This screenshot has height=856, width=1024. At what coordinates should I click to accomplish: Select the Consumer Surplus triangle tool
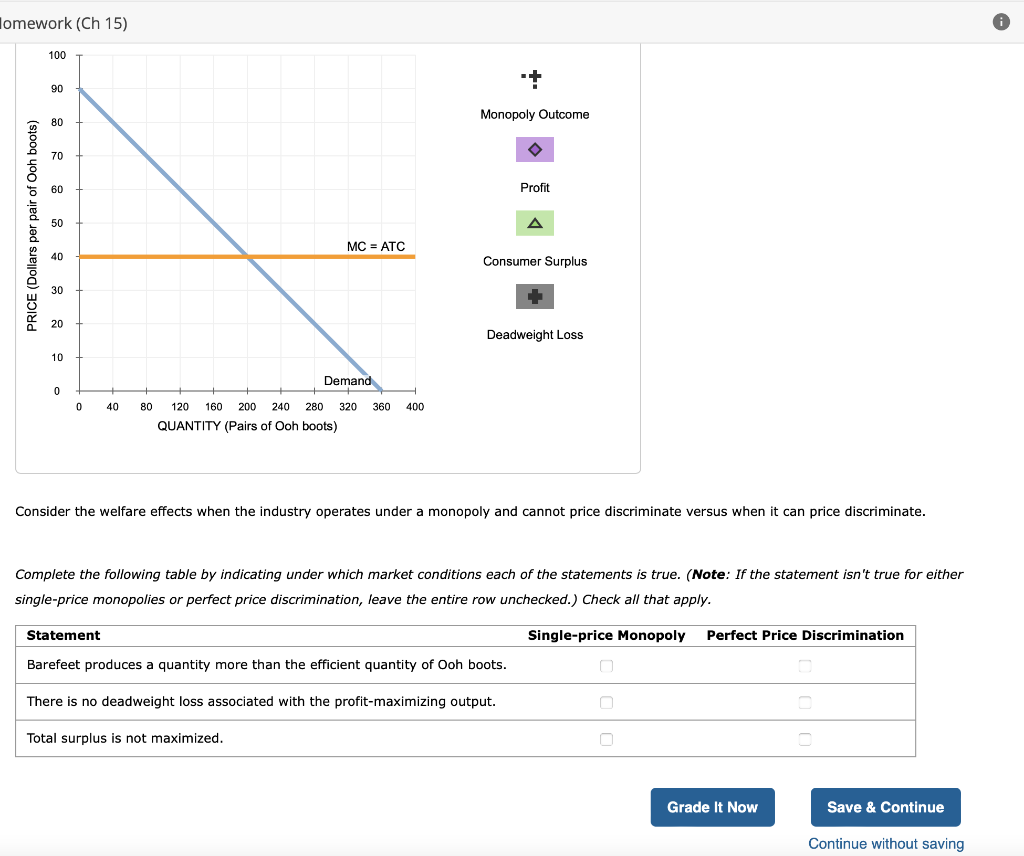coord(535,222)
